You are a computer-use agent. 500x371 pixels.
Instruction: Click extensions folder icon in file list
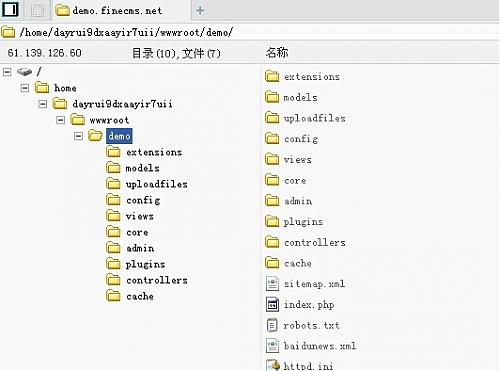[x=272, y=76]
